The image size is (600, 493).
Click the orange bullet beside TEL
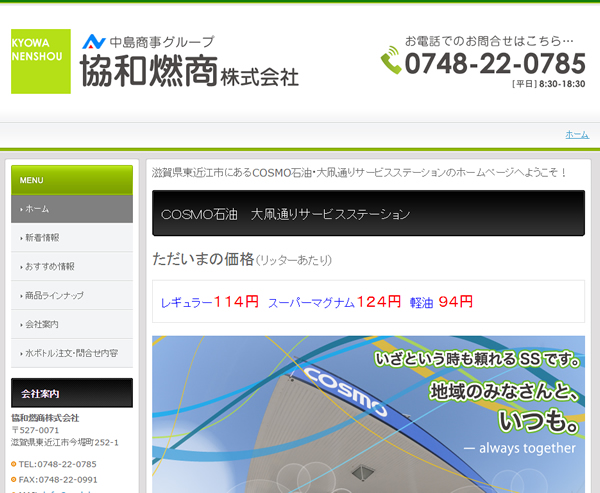point(14,464)
